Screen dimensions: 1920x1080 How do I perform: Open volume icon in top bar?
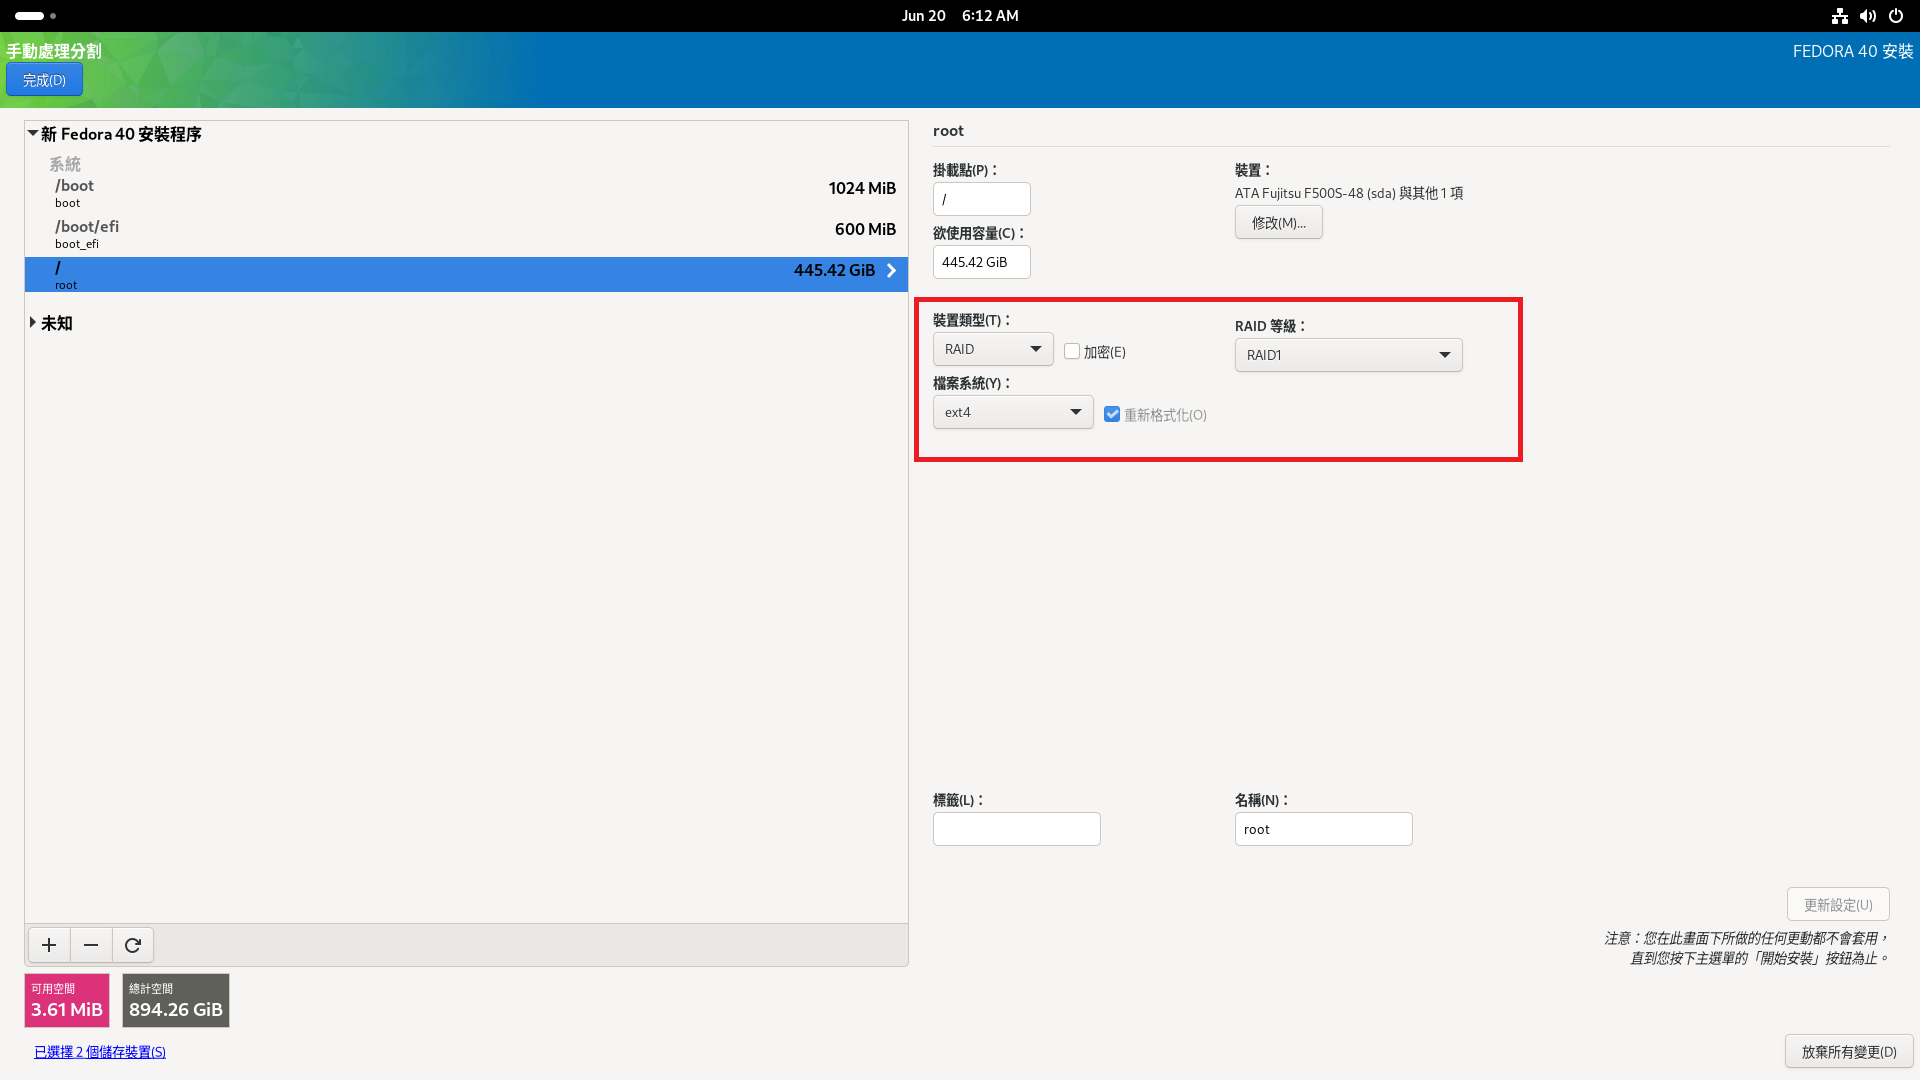click(1868, 16)
